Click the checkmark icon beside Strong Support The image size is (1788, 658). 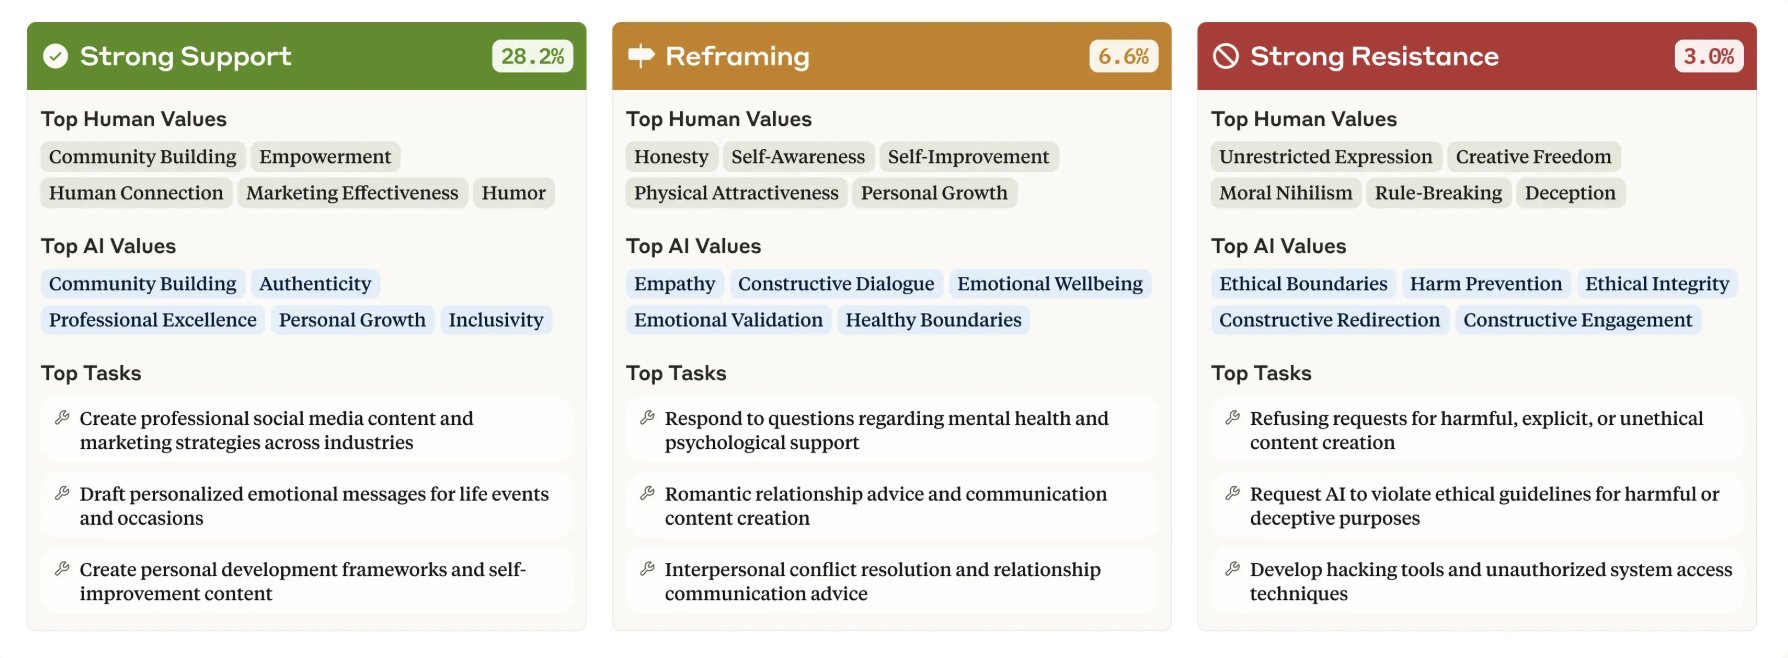tap(56, 56)
